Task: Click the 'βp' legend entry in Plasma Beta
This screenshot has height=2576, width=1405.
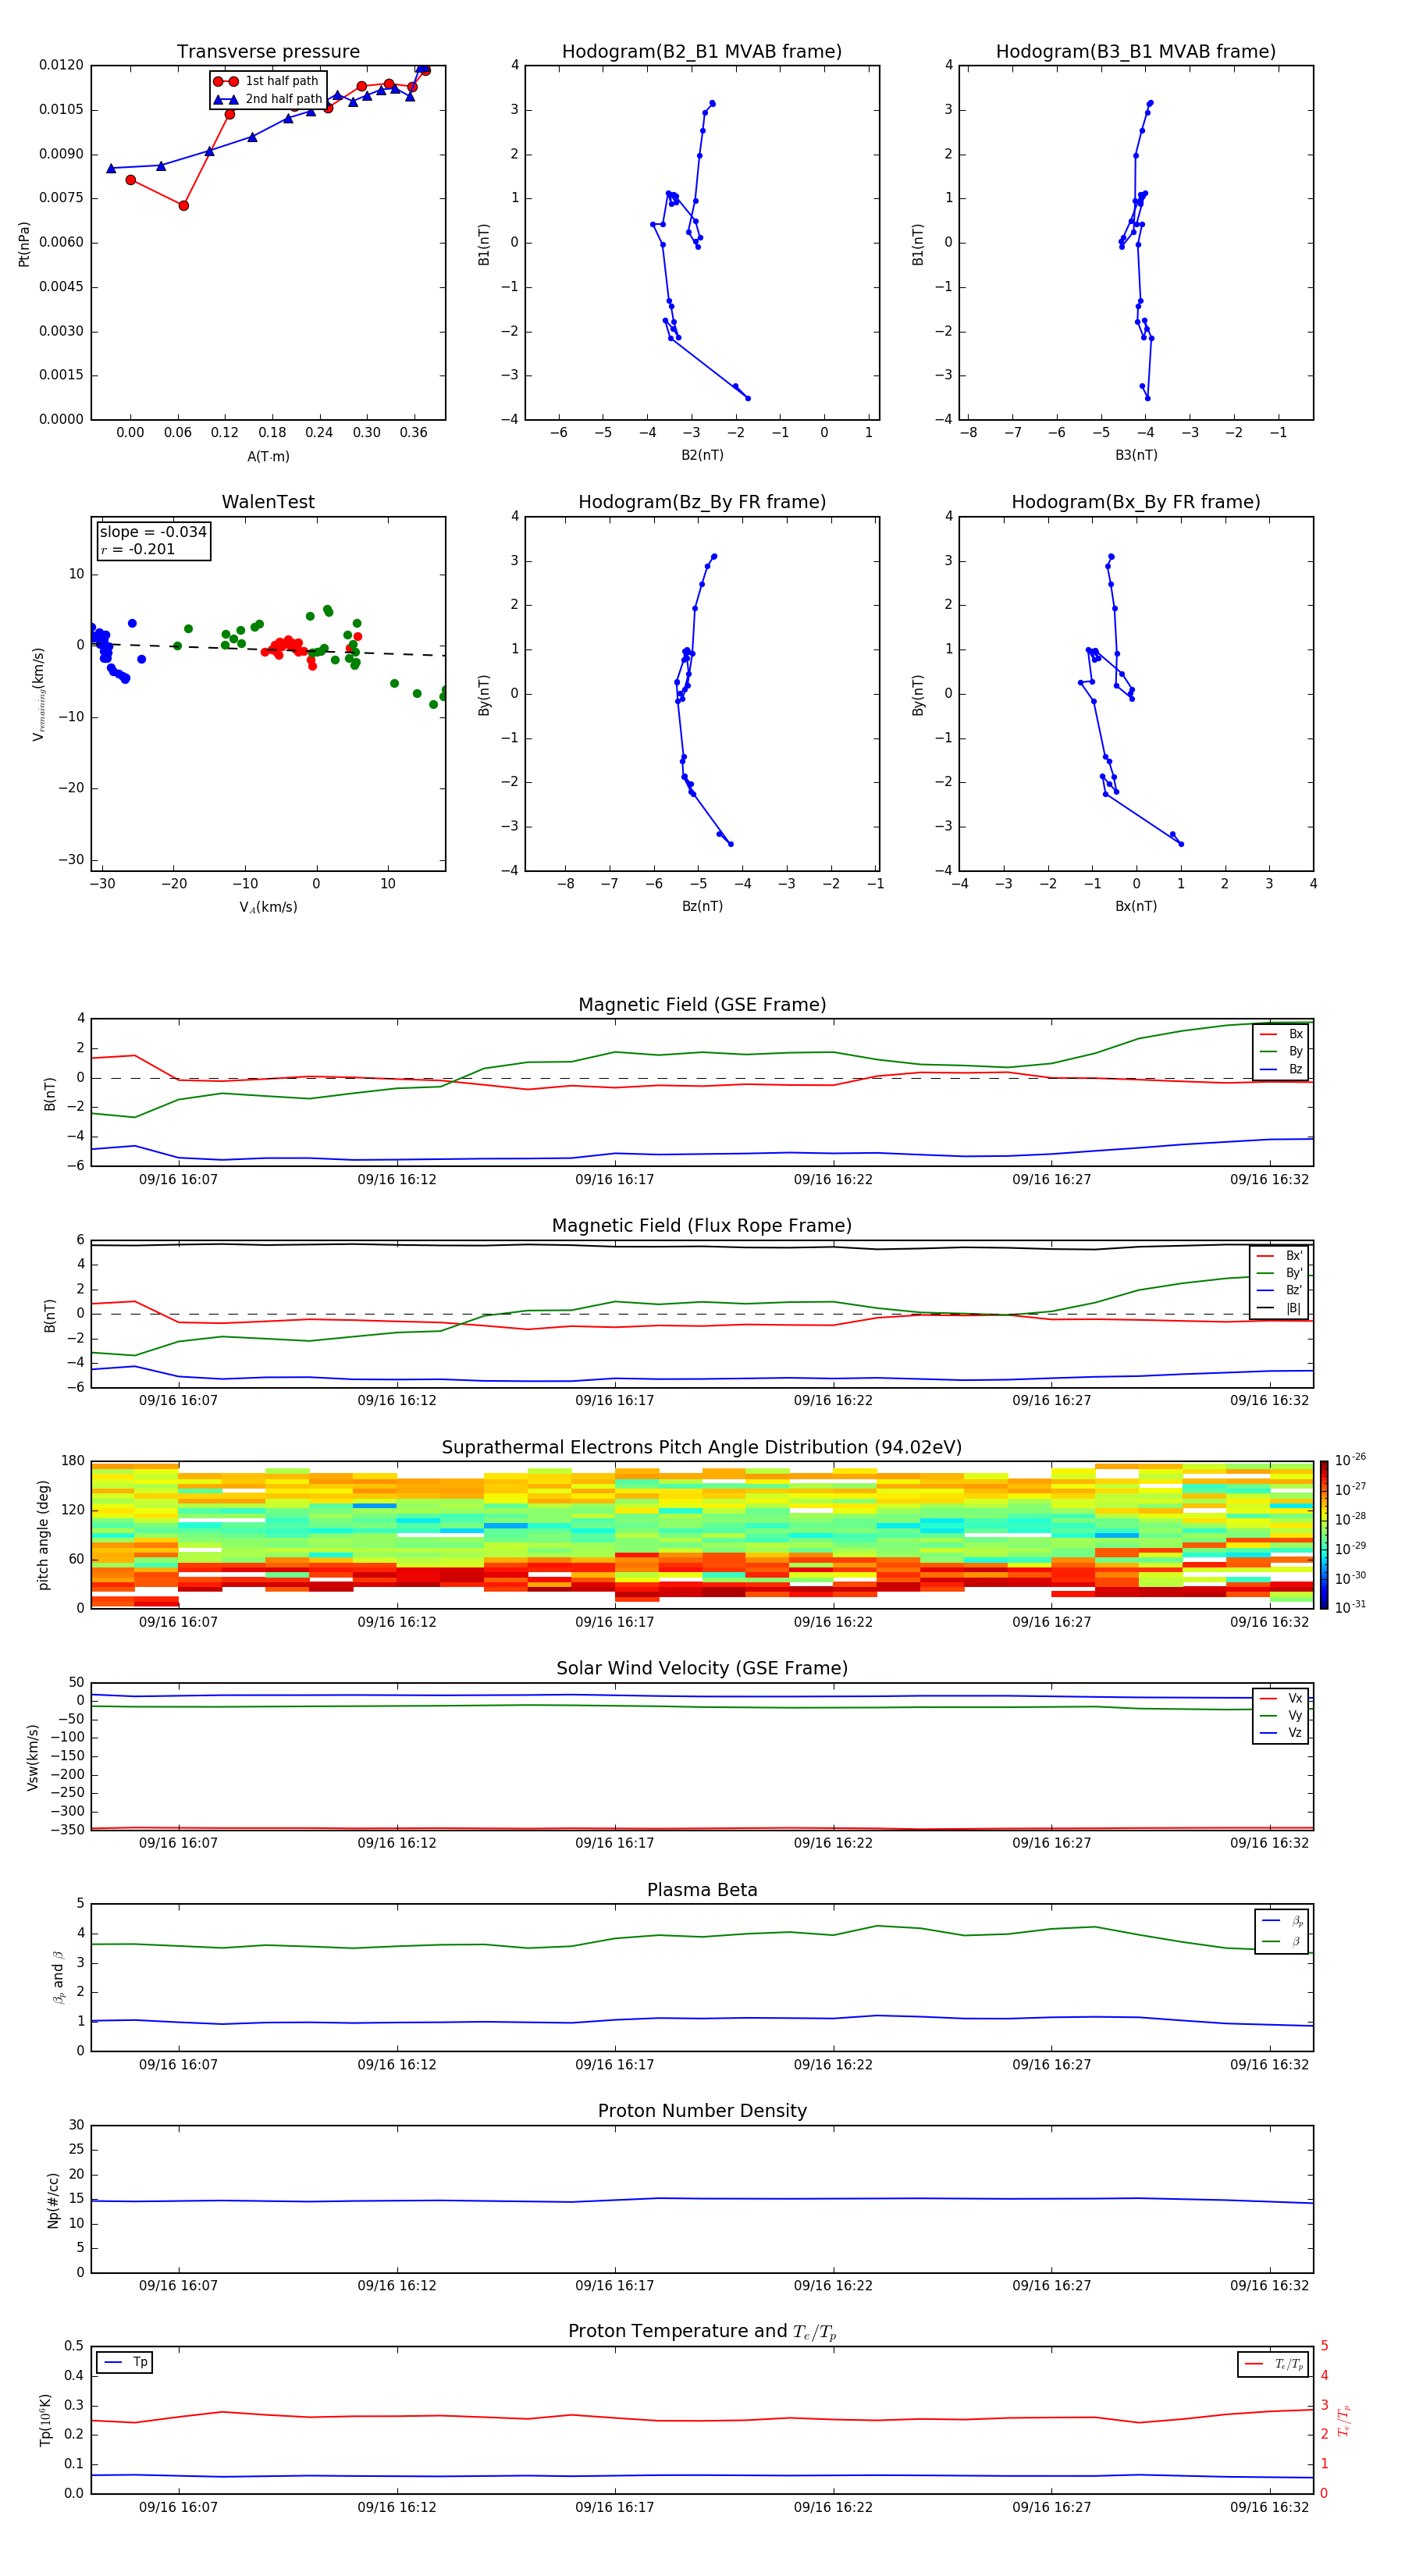Action: (x=1282, y=1921)
